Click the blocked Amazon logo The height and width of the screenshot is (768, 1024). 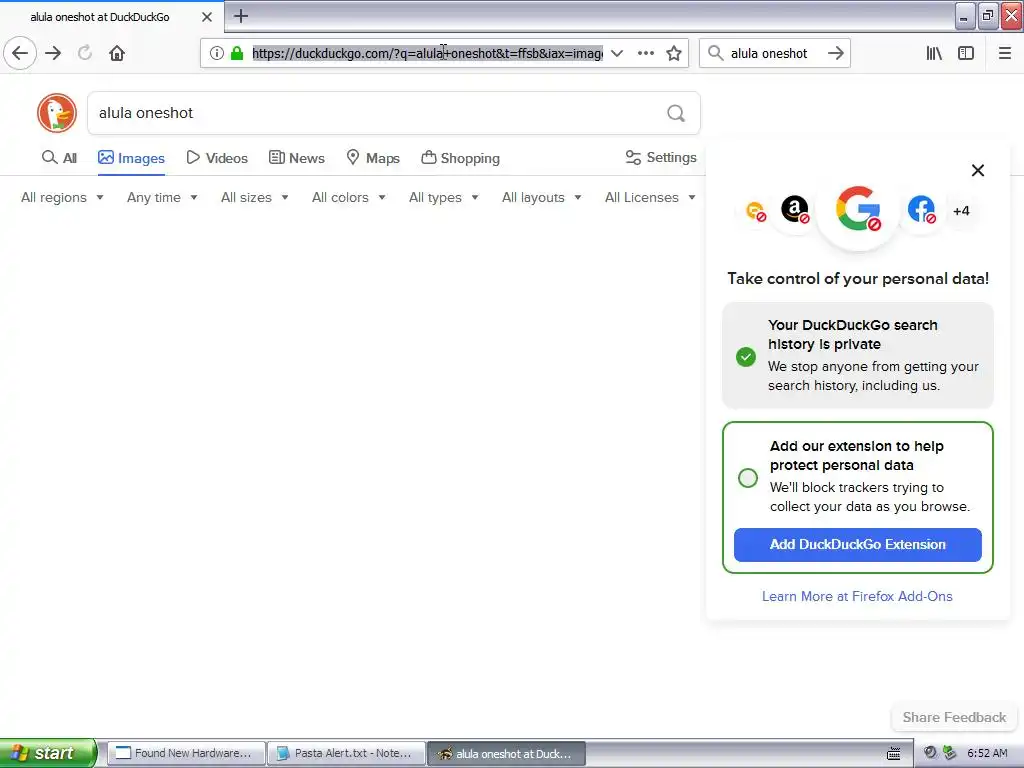[795, 210]
